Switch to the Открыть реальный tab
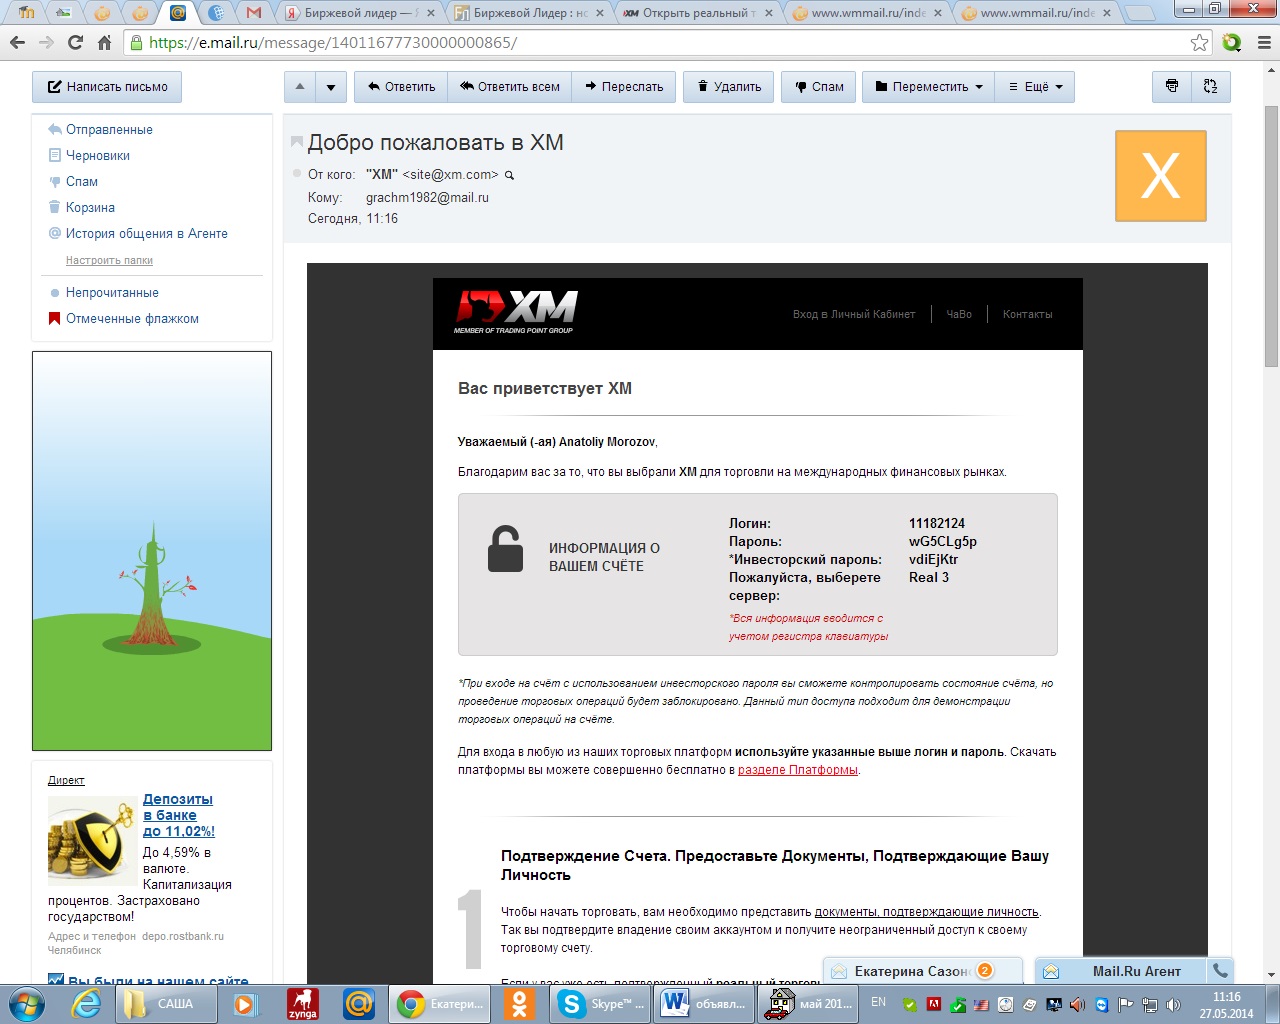 697,13
